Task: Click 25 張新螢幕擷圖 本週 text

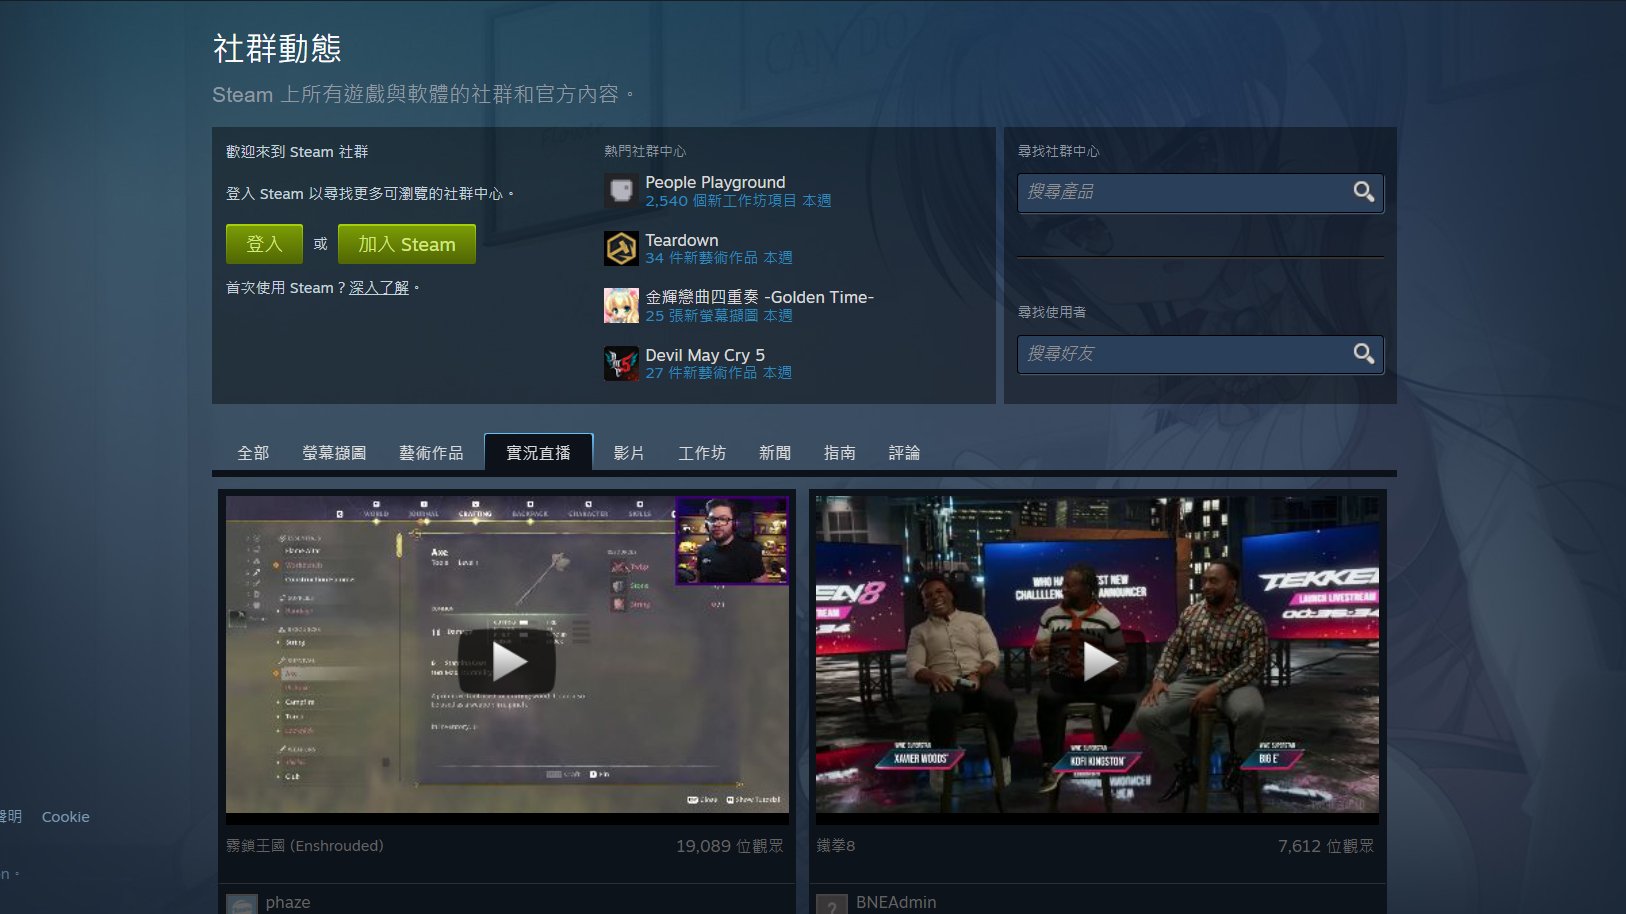Action: [x=719, y=316]
